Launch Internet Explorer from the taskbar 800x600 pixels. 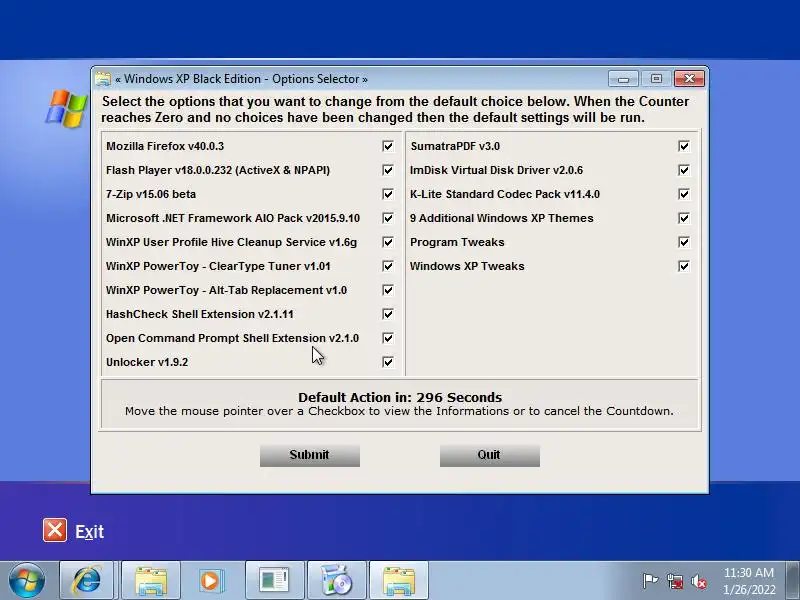(87, 581)
